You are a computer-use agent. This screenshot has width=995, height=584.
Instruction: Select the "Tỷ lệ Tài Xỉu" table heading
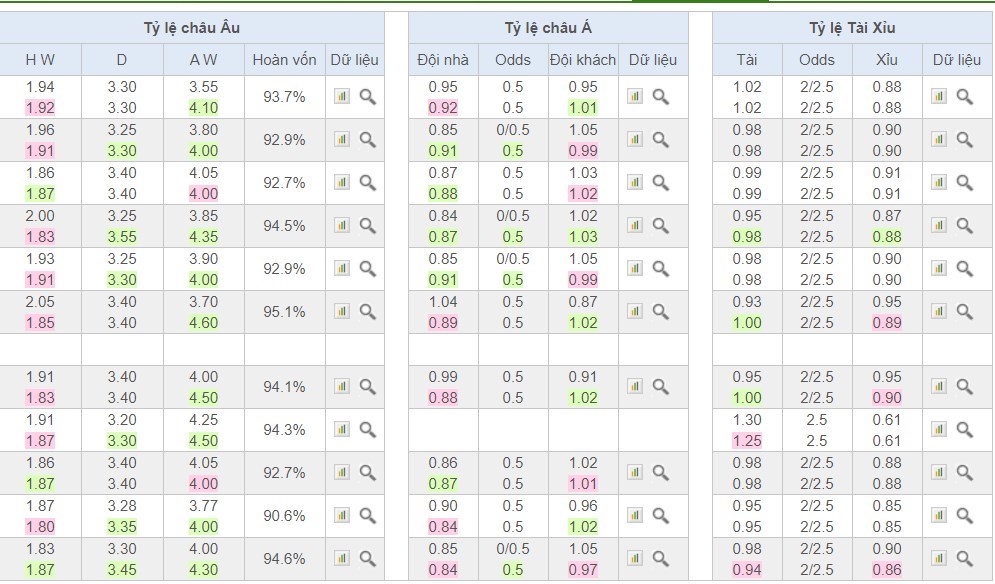pyautogui.click(x=852, y=28)
